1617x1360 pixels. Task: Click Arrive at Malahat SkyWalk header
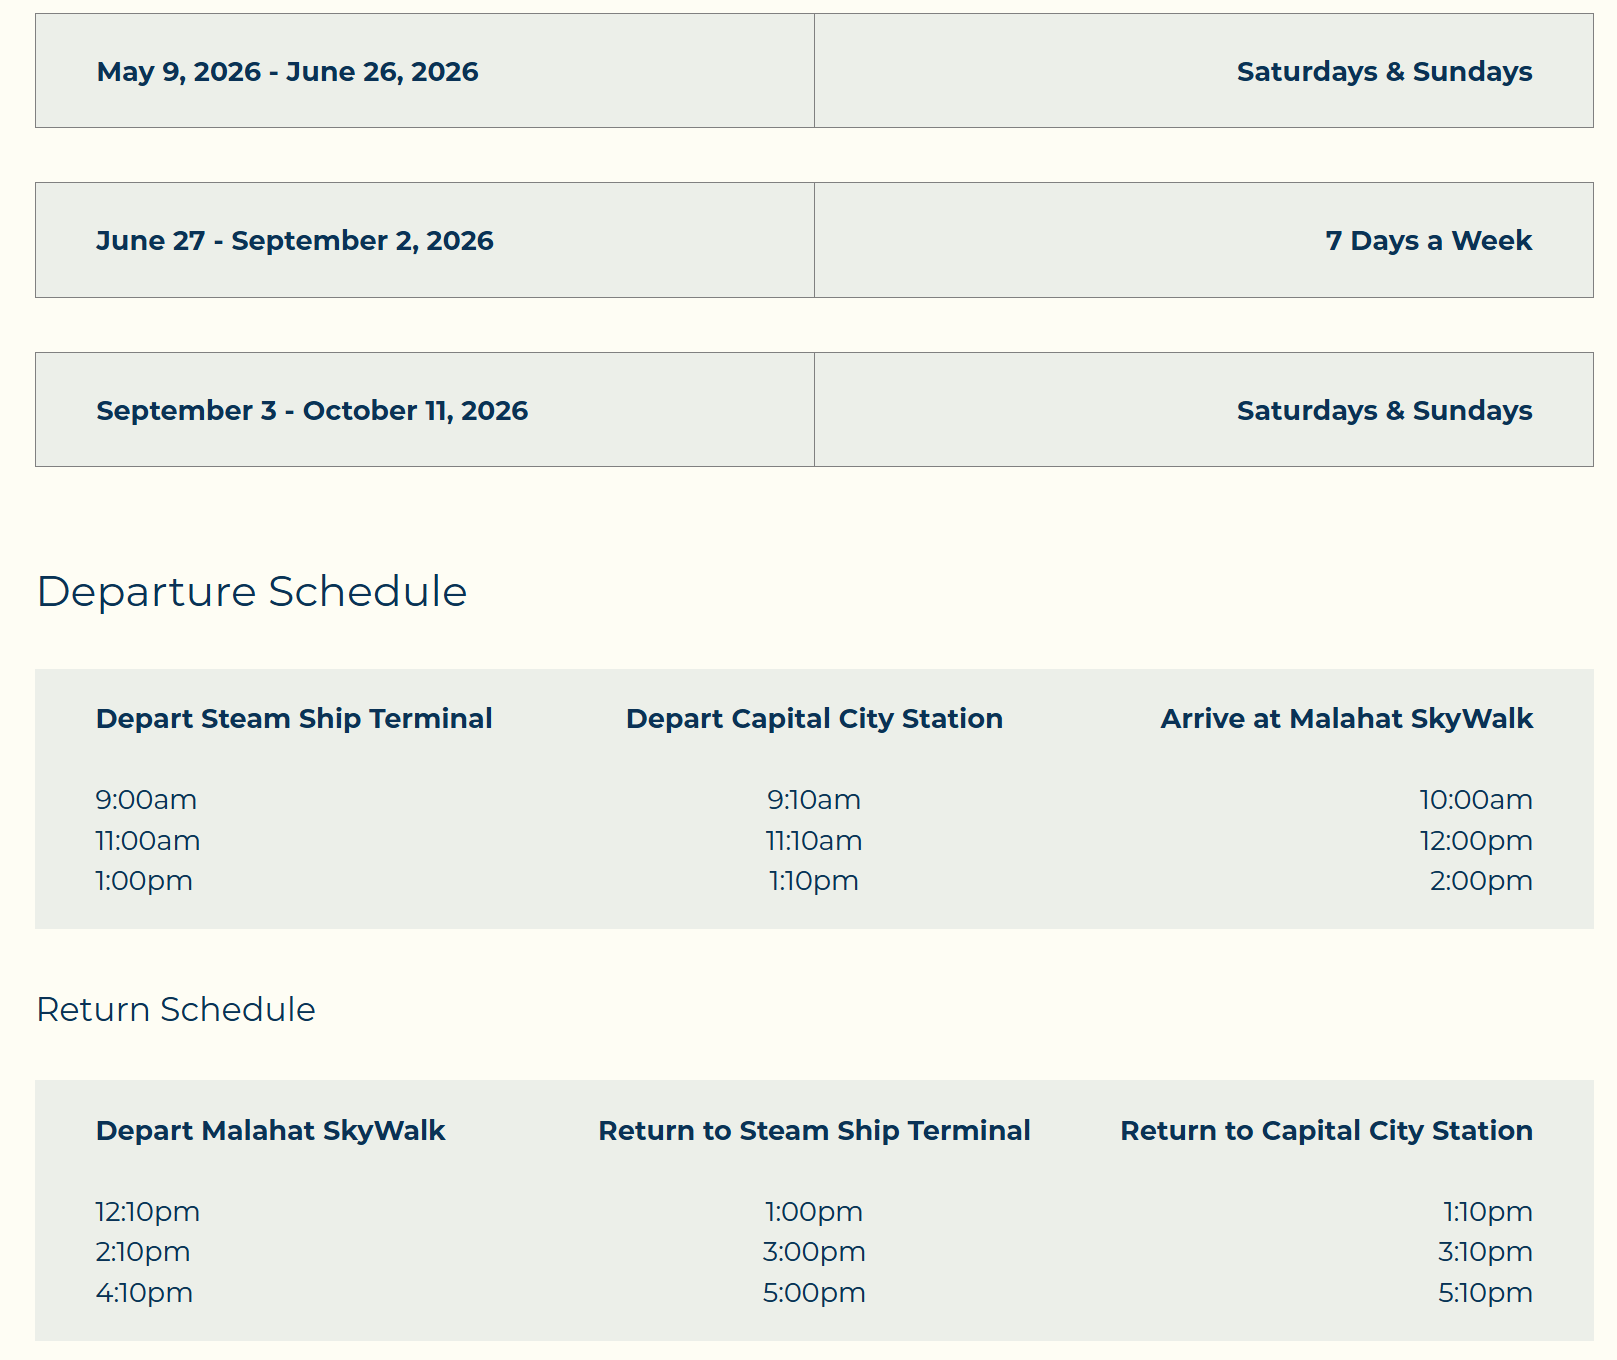coord(1346,719)
